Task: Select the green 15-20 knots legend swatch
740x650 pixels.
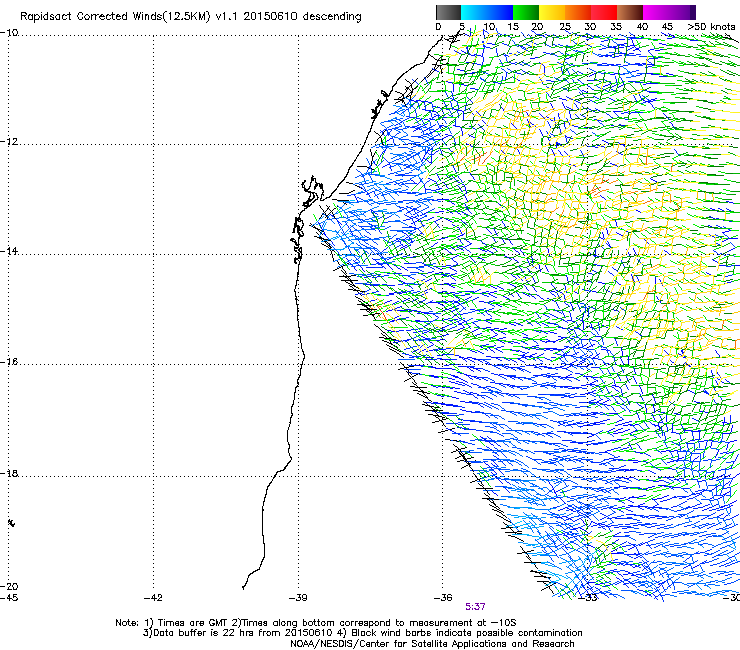Action: (x=526, y=12)
